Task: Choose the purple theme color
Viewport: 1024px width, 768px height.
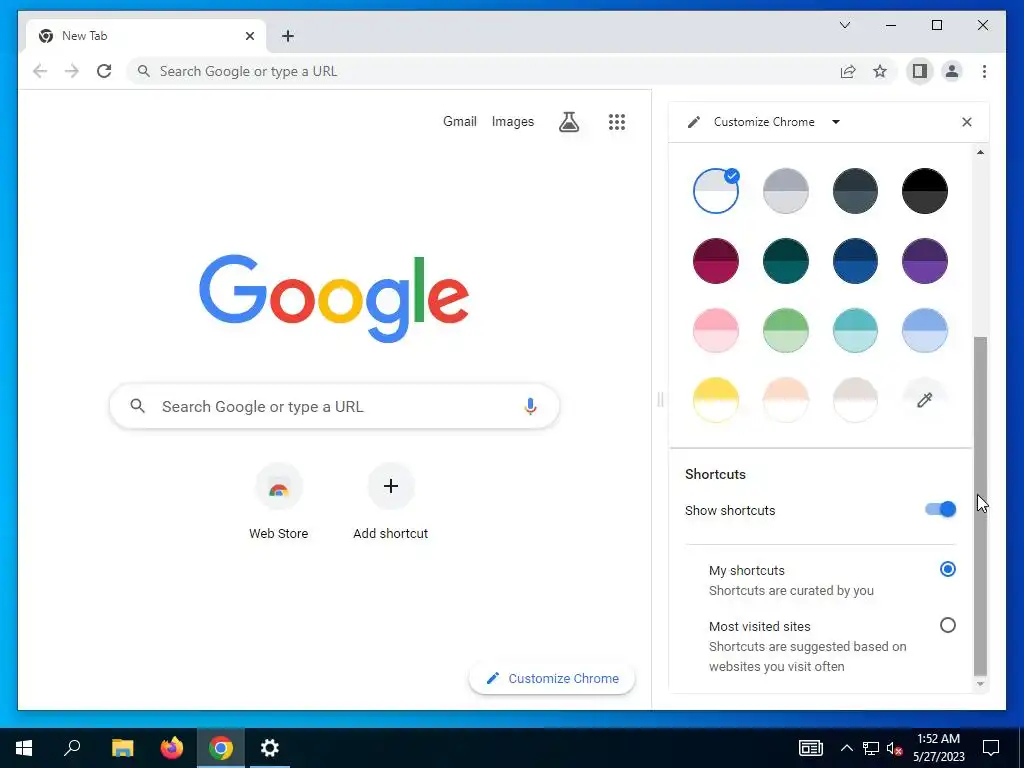Action: [x=924, y=261]
